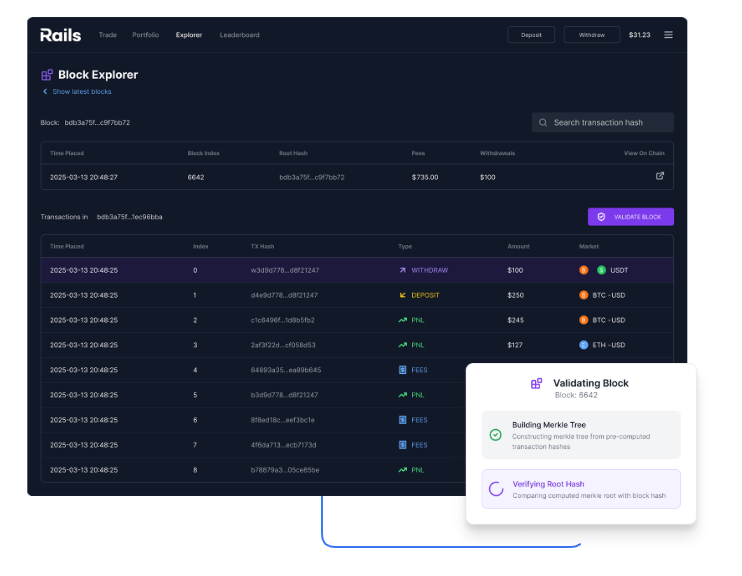This screenshot has height=576, width=742.
Task: Click the Show latest blocks link
Action: 82,91
